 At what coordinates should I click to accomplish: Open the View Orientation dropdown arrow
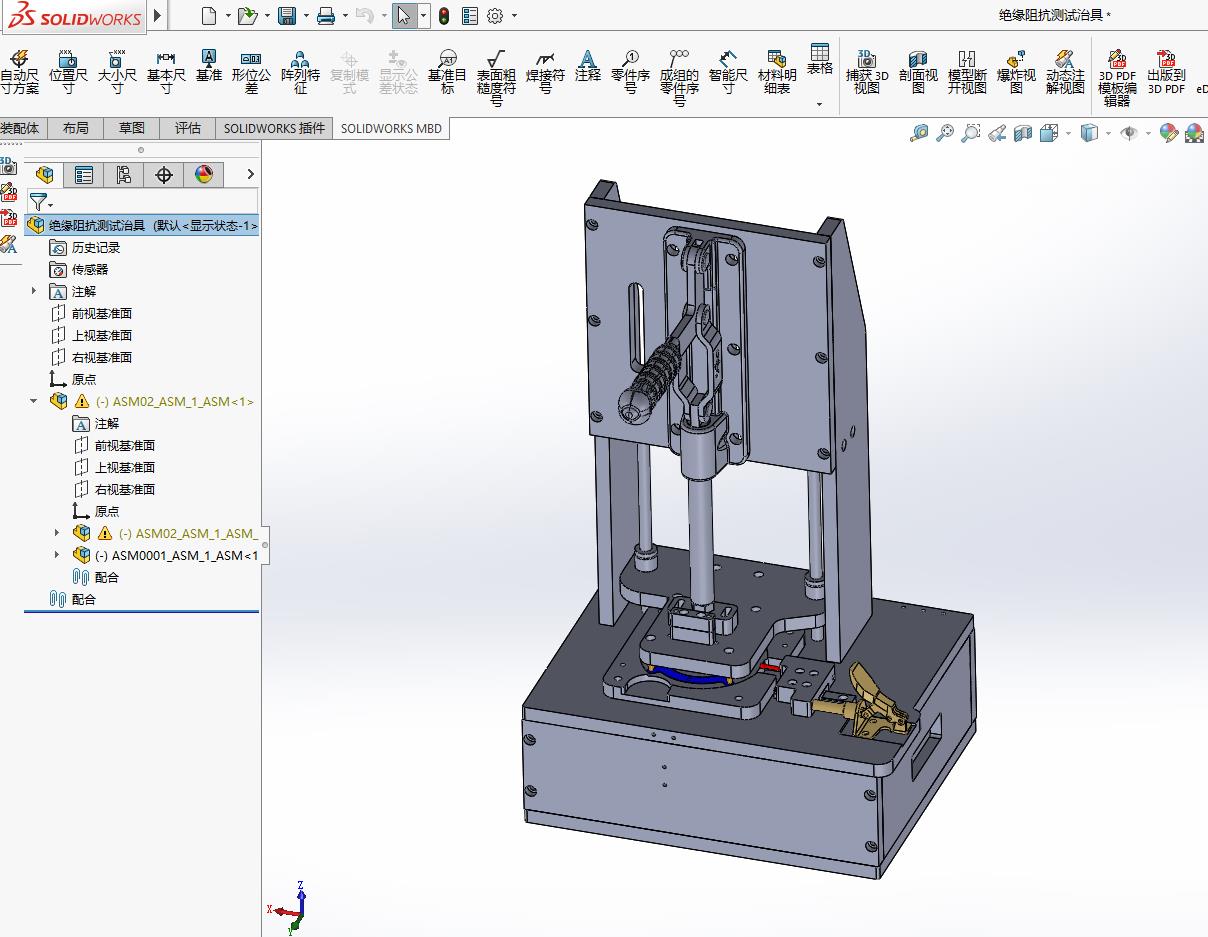pyautogui.click(x=1068, y=133)
